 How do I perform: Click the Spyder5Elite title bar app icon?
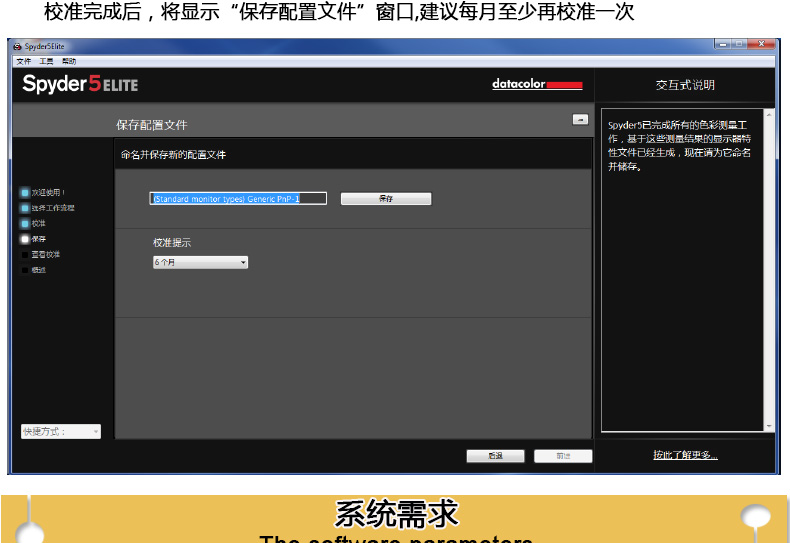coord(18,46)
